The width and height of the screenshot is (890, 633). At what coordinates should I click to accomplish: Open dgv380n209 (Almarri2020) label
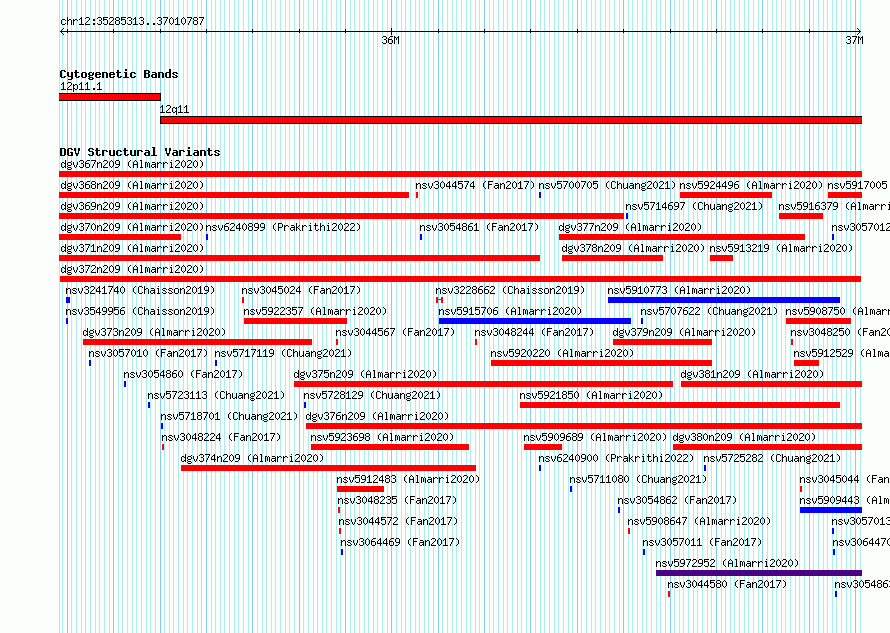pyautogui.click(x=744, y=437)
